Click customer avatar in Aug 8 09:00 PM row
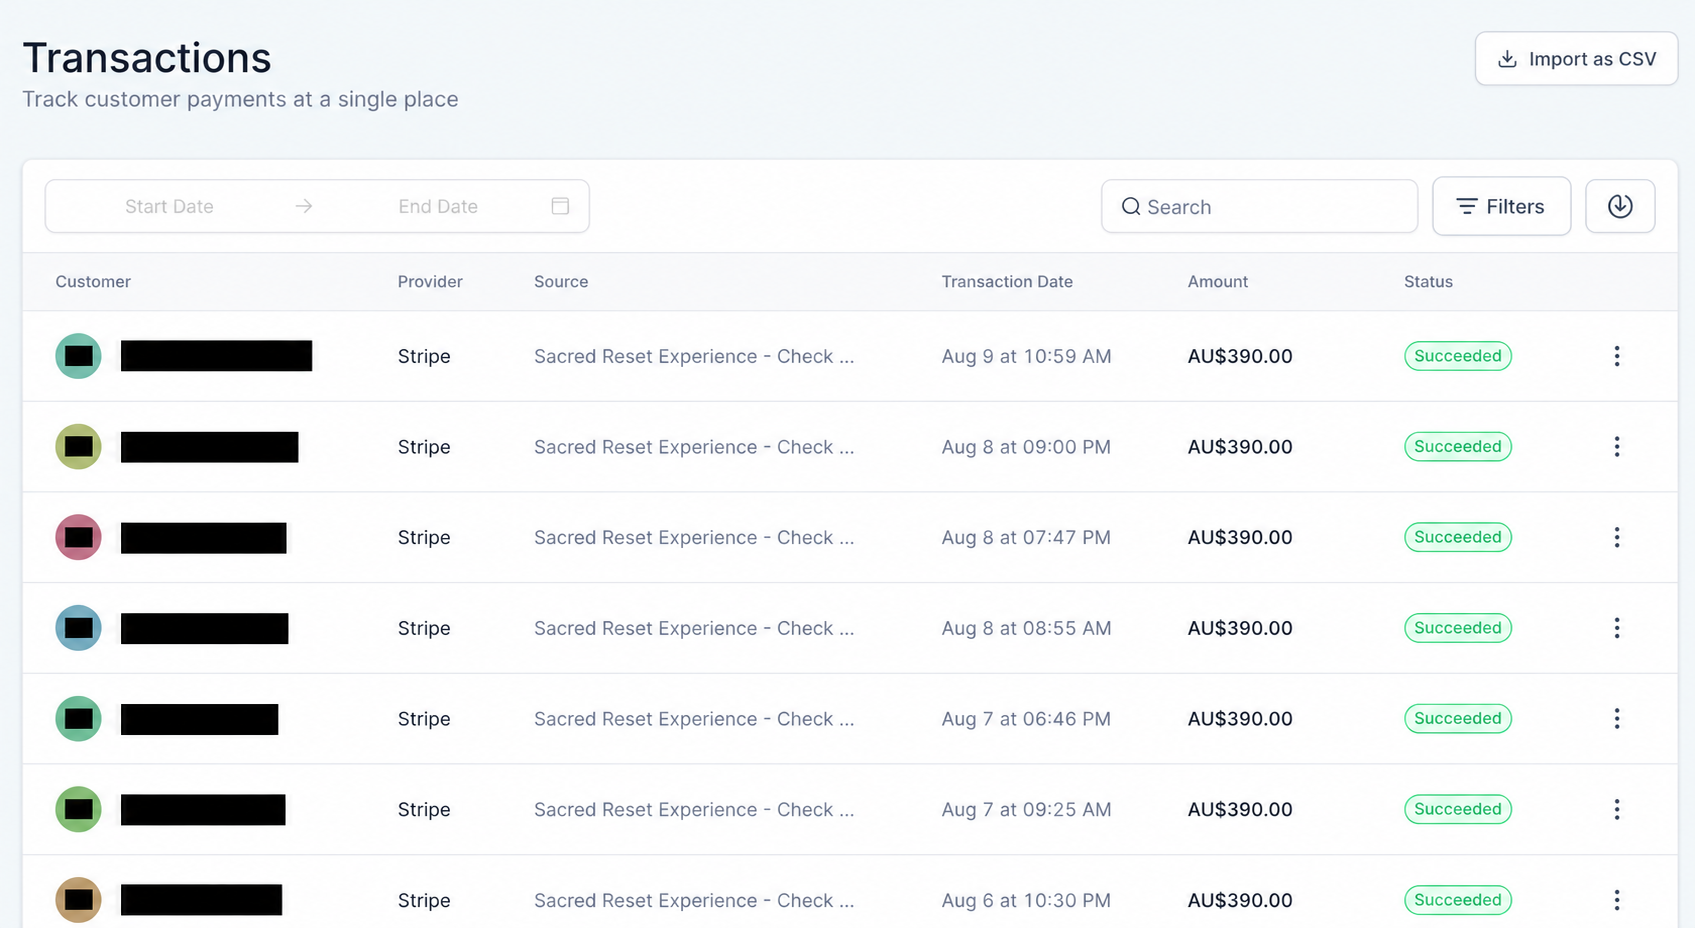This screenshot has height=928, width=1695. (x=78, y=447)
